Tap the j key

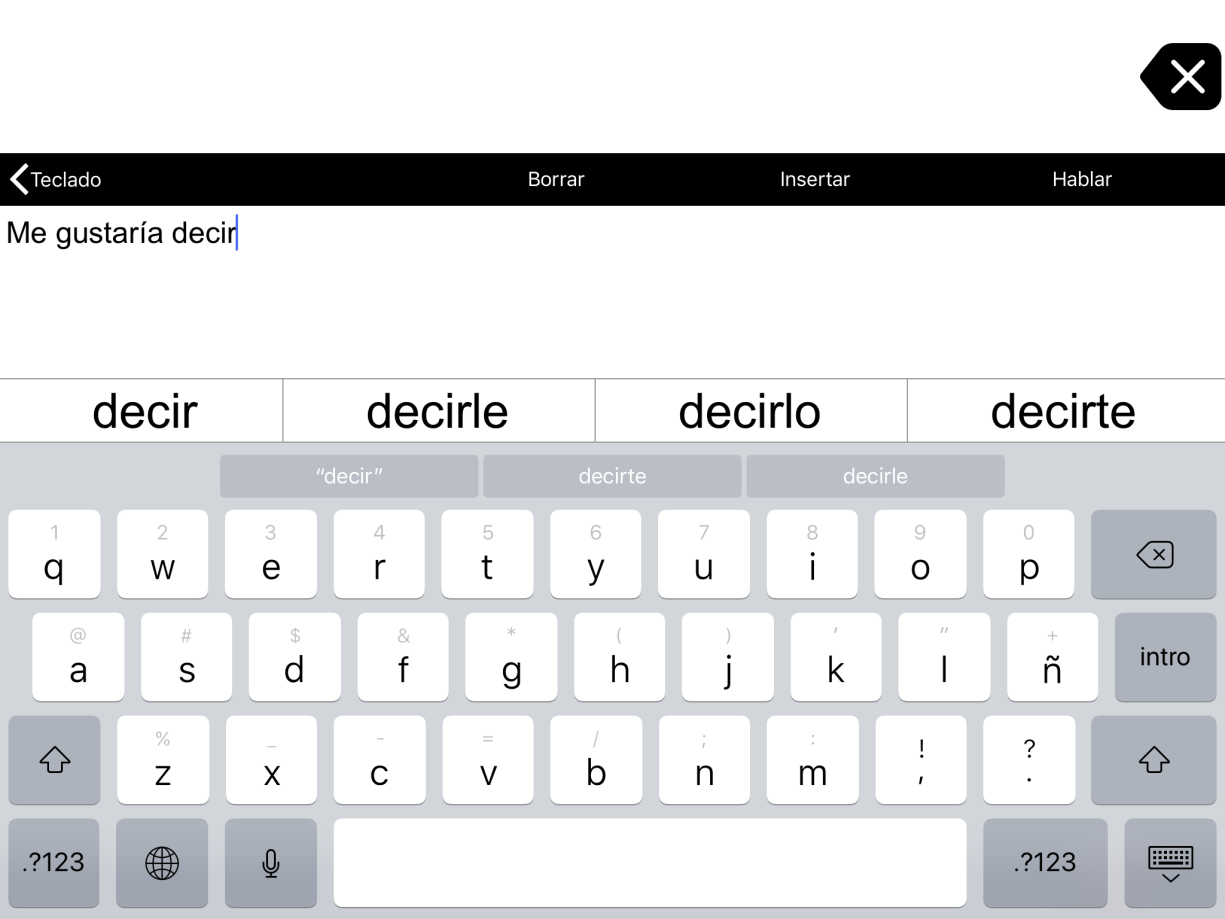pyautogui.click(x=727, y=657)
